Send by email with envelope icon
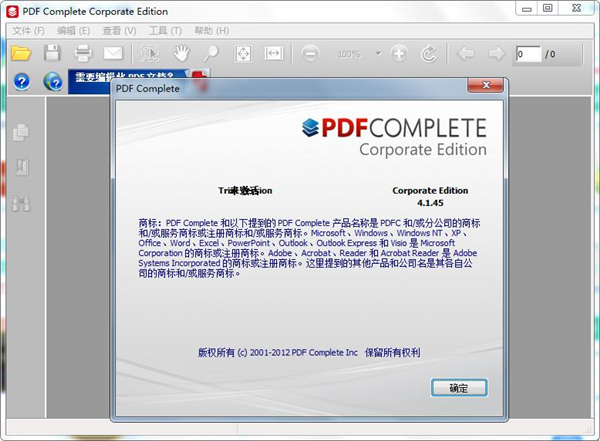Image resolution: width=600 pixels, height=441 pixels. [x=113, y=53]
